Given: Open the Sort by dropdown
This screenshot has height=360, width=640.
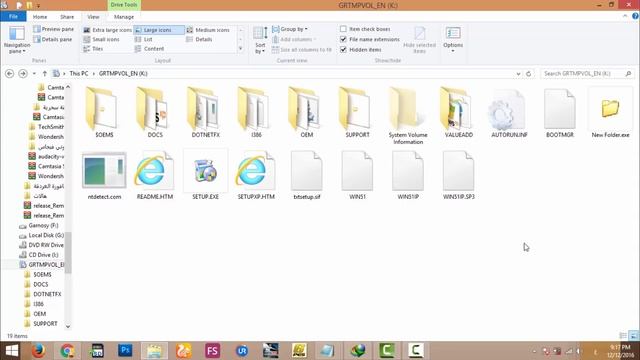Looking at the screenshot, I should point(260,40).
